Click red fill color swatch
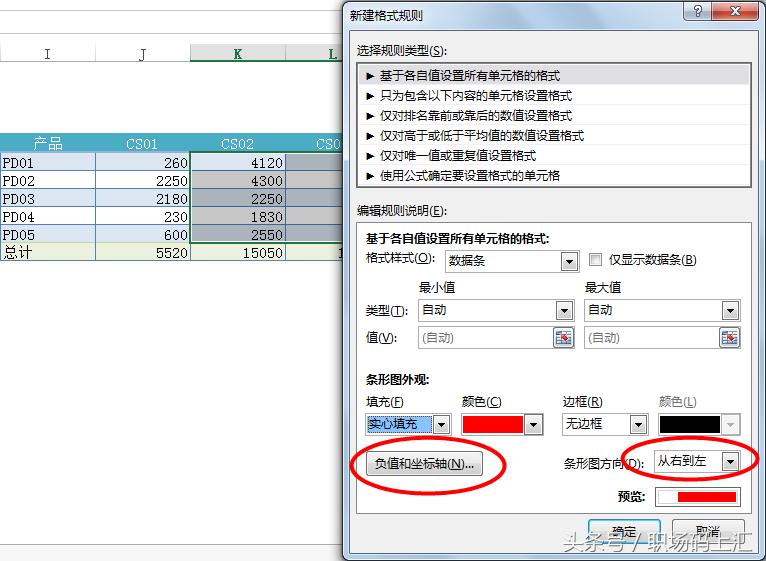 click(x=492, y=424)
